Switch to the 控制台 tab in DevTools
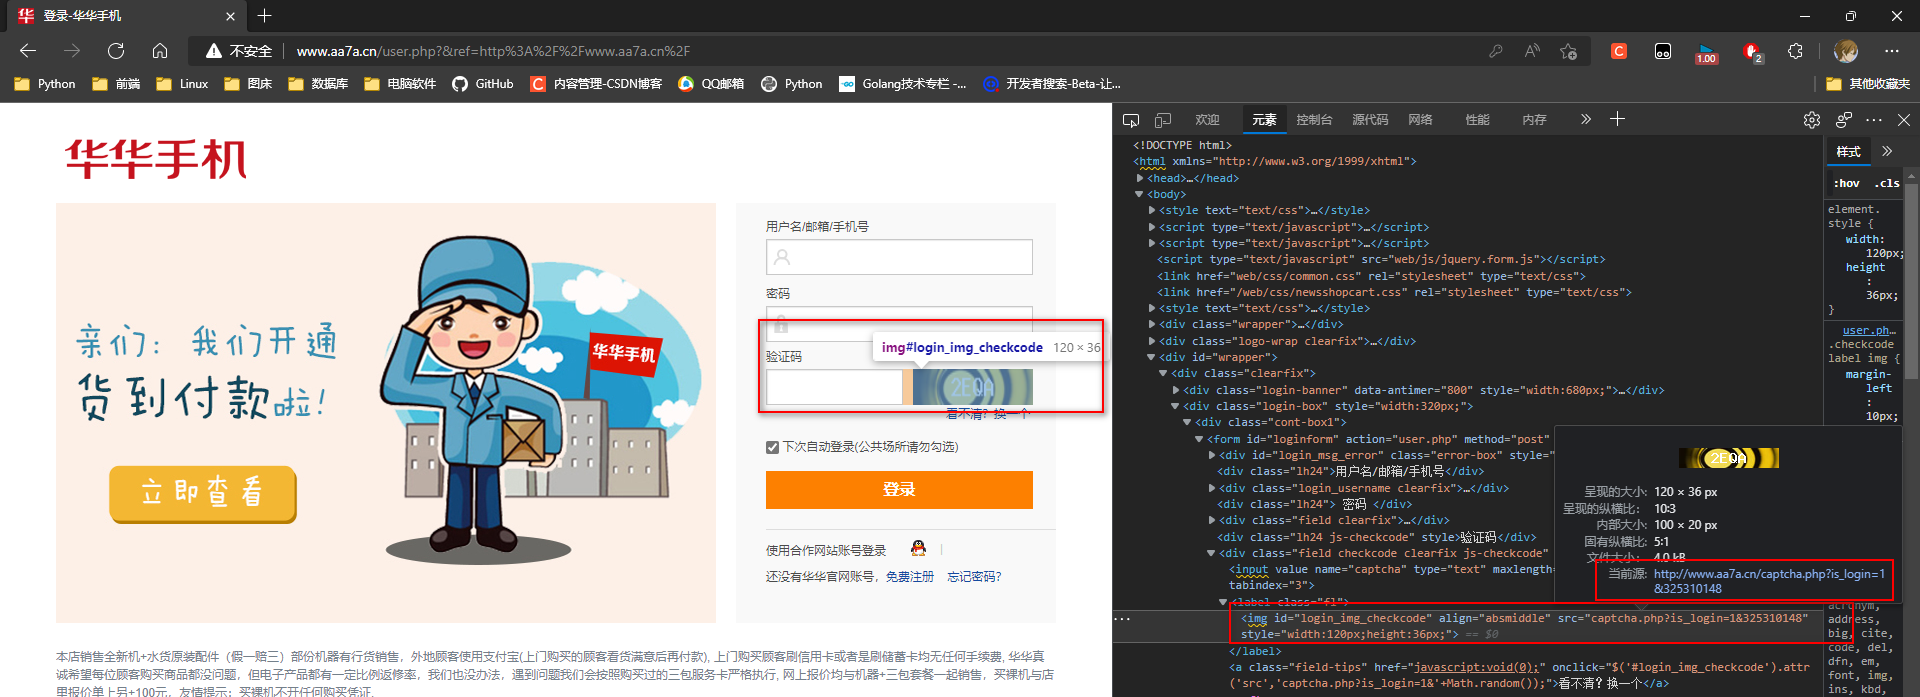Screen dimensions: 1920x697 [x=1314, y=120]
